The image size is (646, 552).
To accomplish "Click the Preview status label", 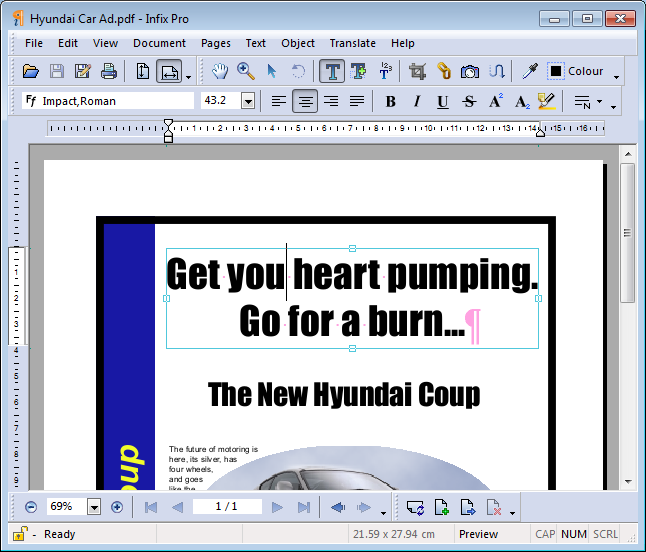I will [x=478, y=534].
